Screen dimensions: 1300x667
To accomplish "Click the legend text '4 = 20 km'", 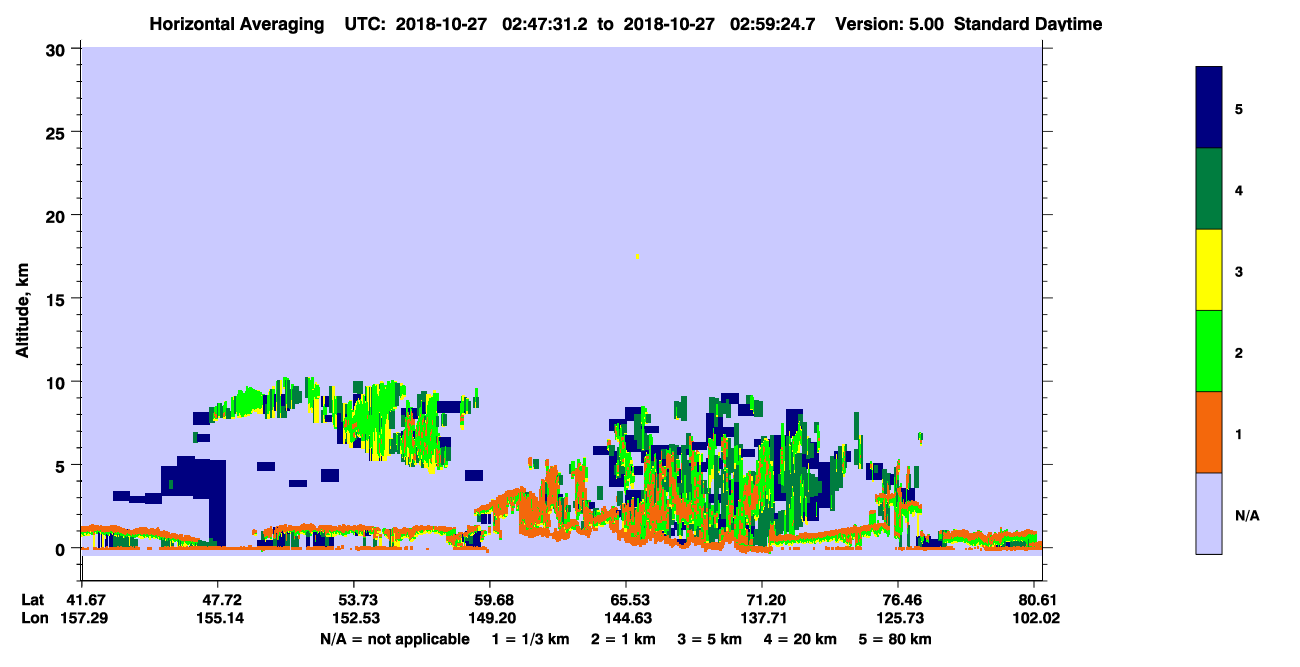I will tap(800, 639).
